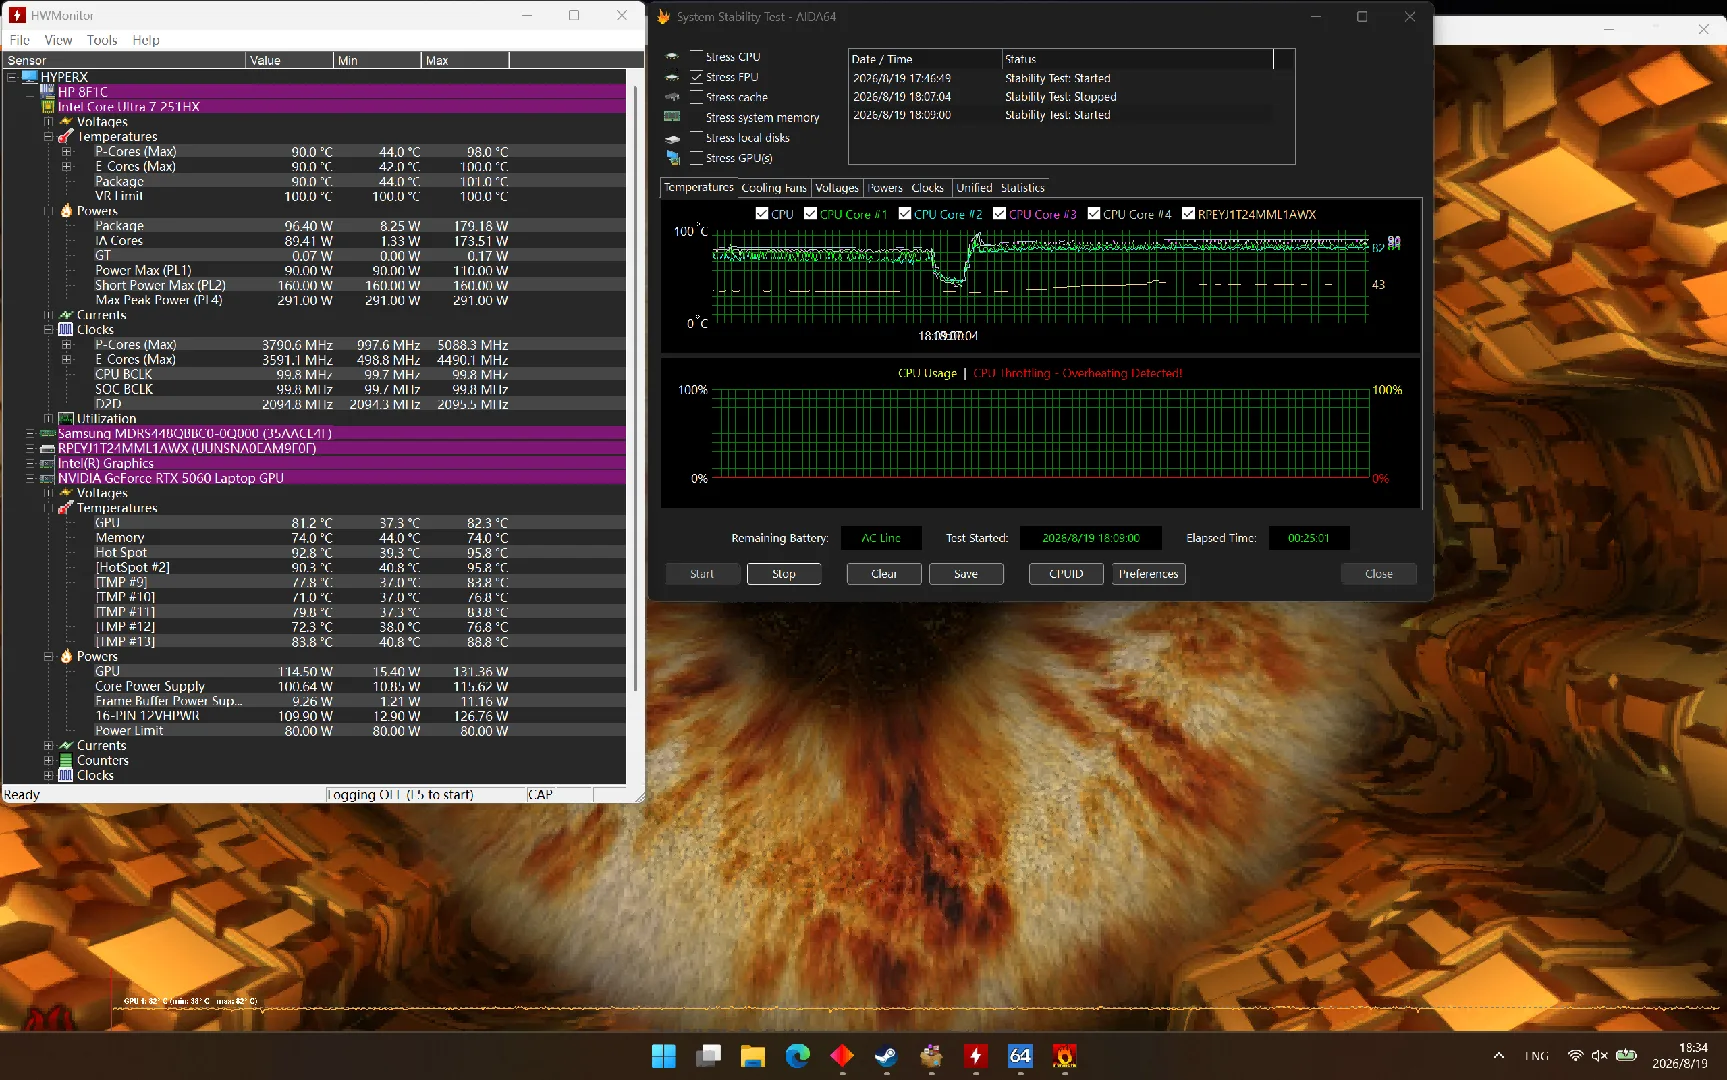1727x1080 pixels.
Task: Open the CPUID panel in AIDA64
Action: (x=1066, y=574)
